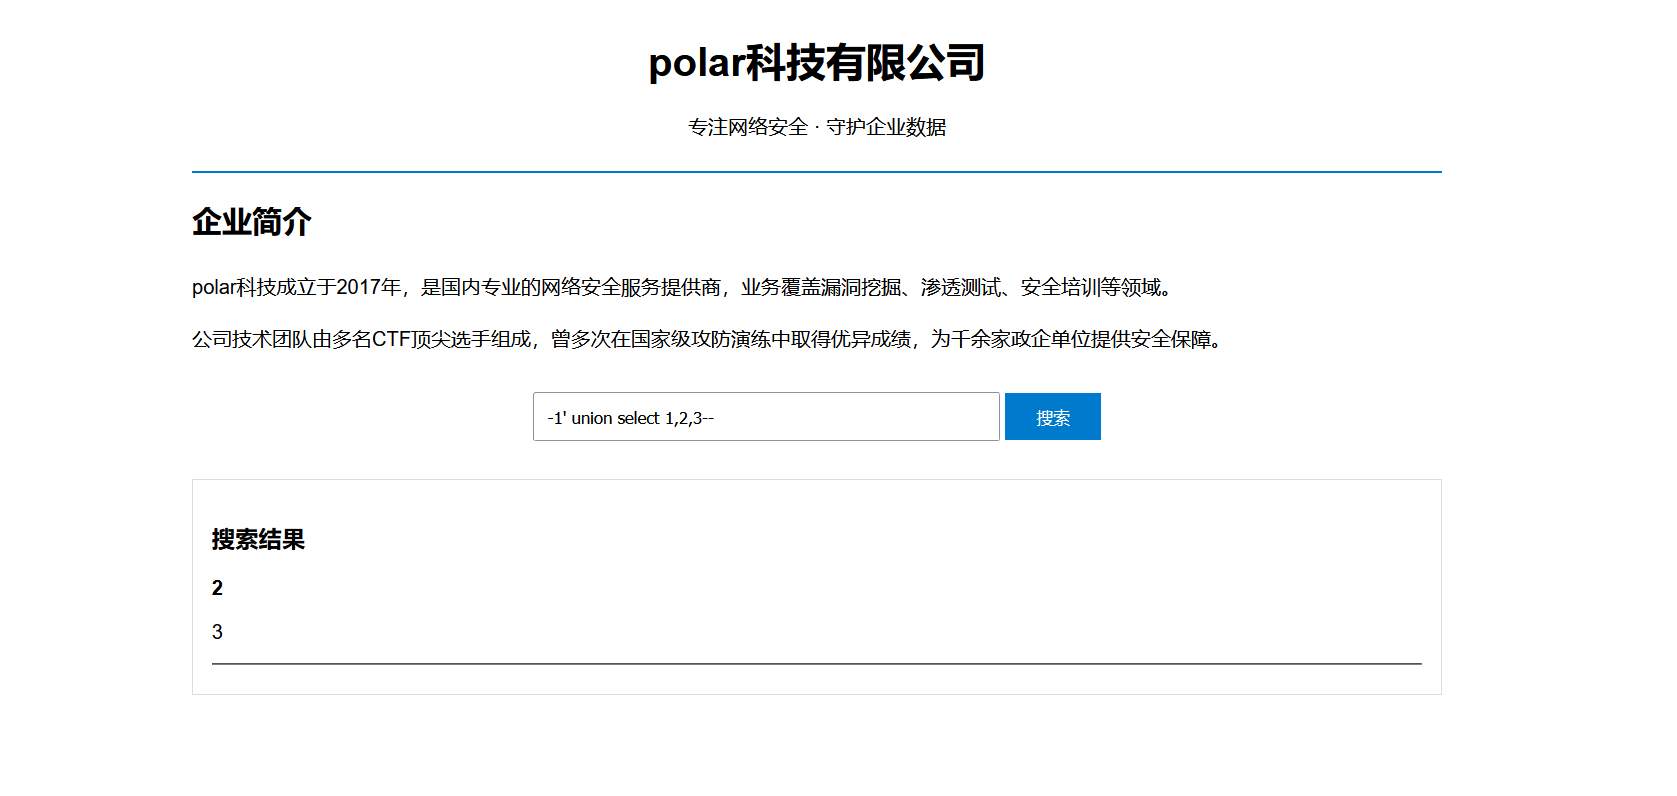Click the gray line under result 3
The width and height of the screenshot is (1677, 796).
(x=817, y=663)
